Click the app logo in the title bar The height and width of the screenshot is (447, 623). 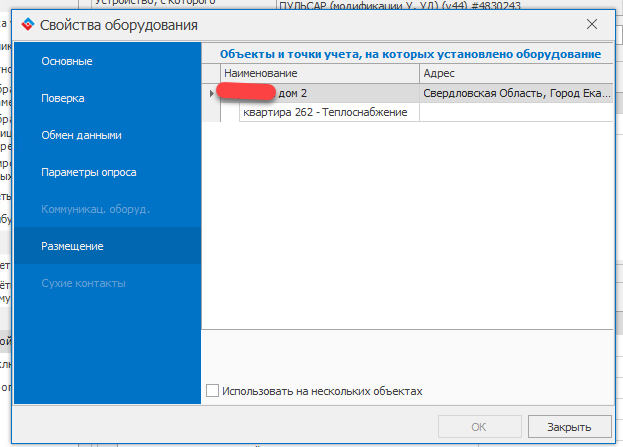pos(26,24)
